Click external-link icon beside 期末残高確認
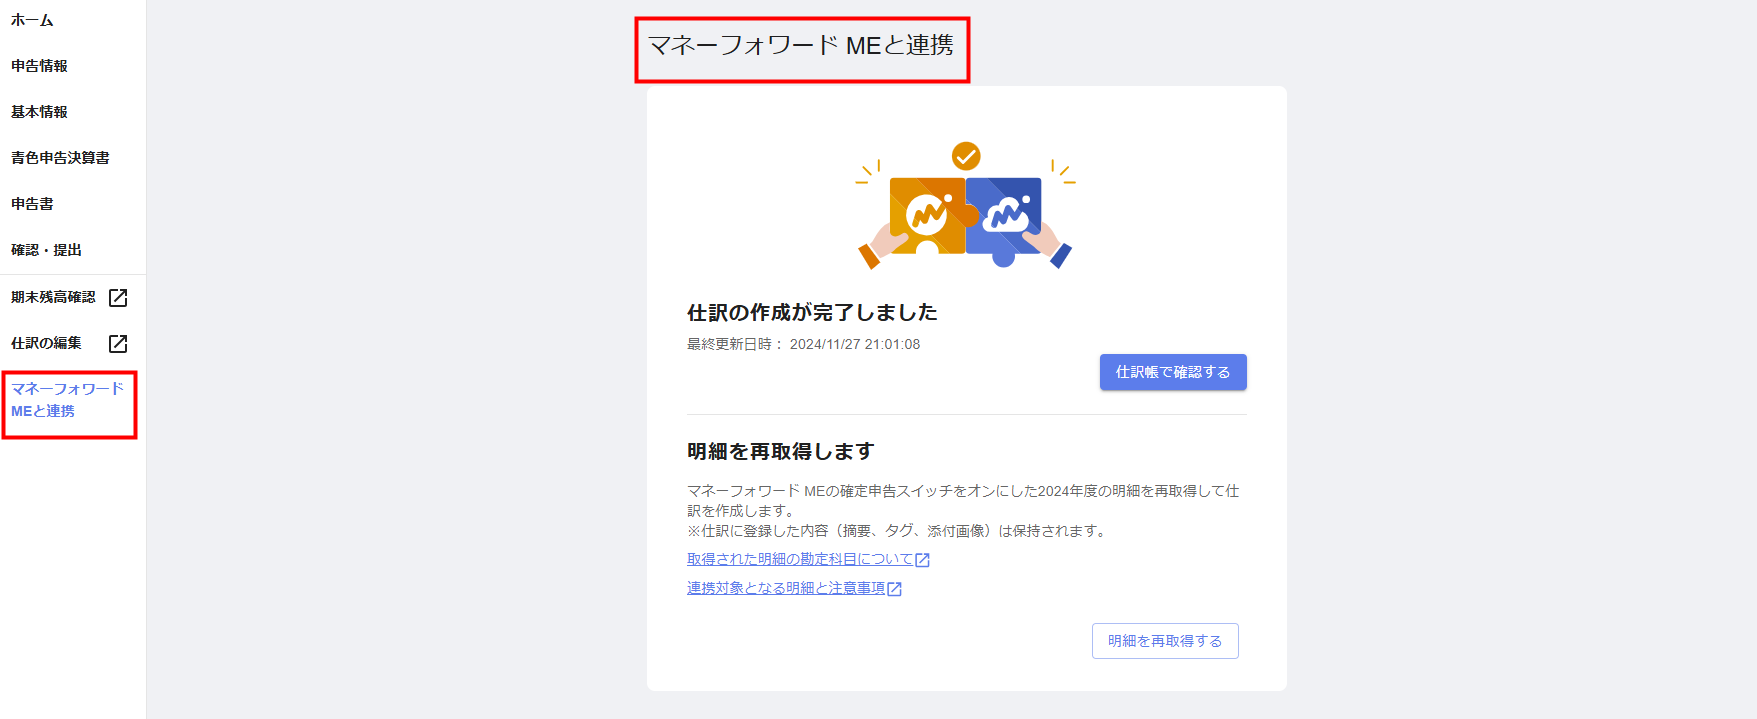The width and height of the screenshot is (1757, 719). pos(118,298)
